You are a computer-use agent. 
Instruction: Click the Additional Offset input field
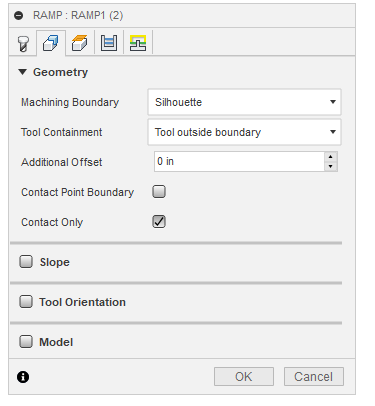[239, 161]
